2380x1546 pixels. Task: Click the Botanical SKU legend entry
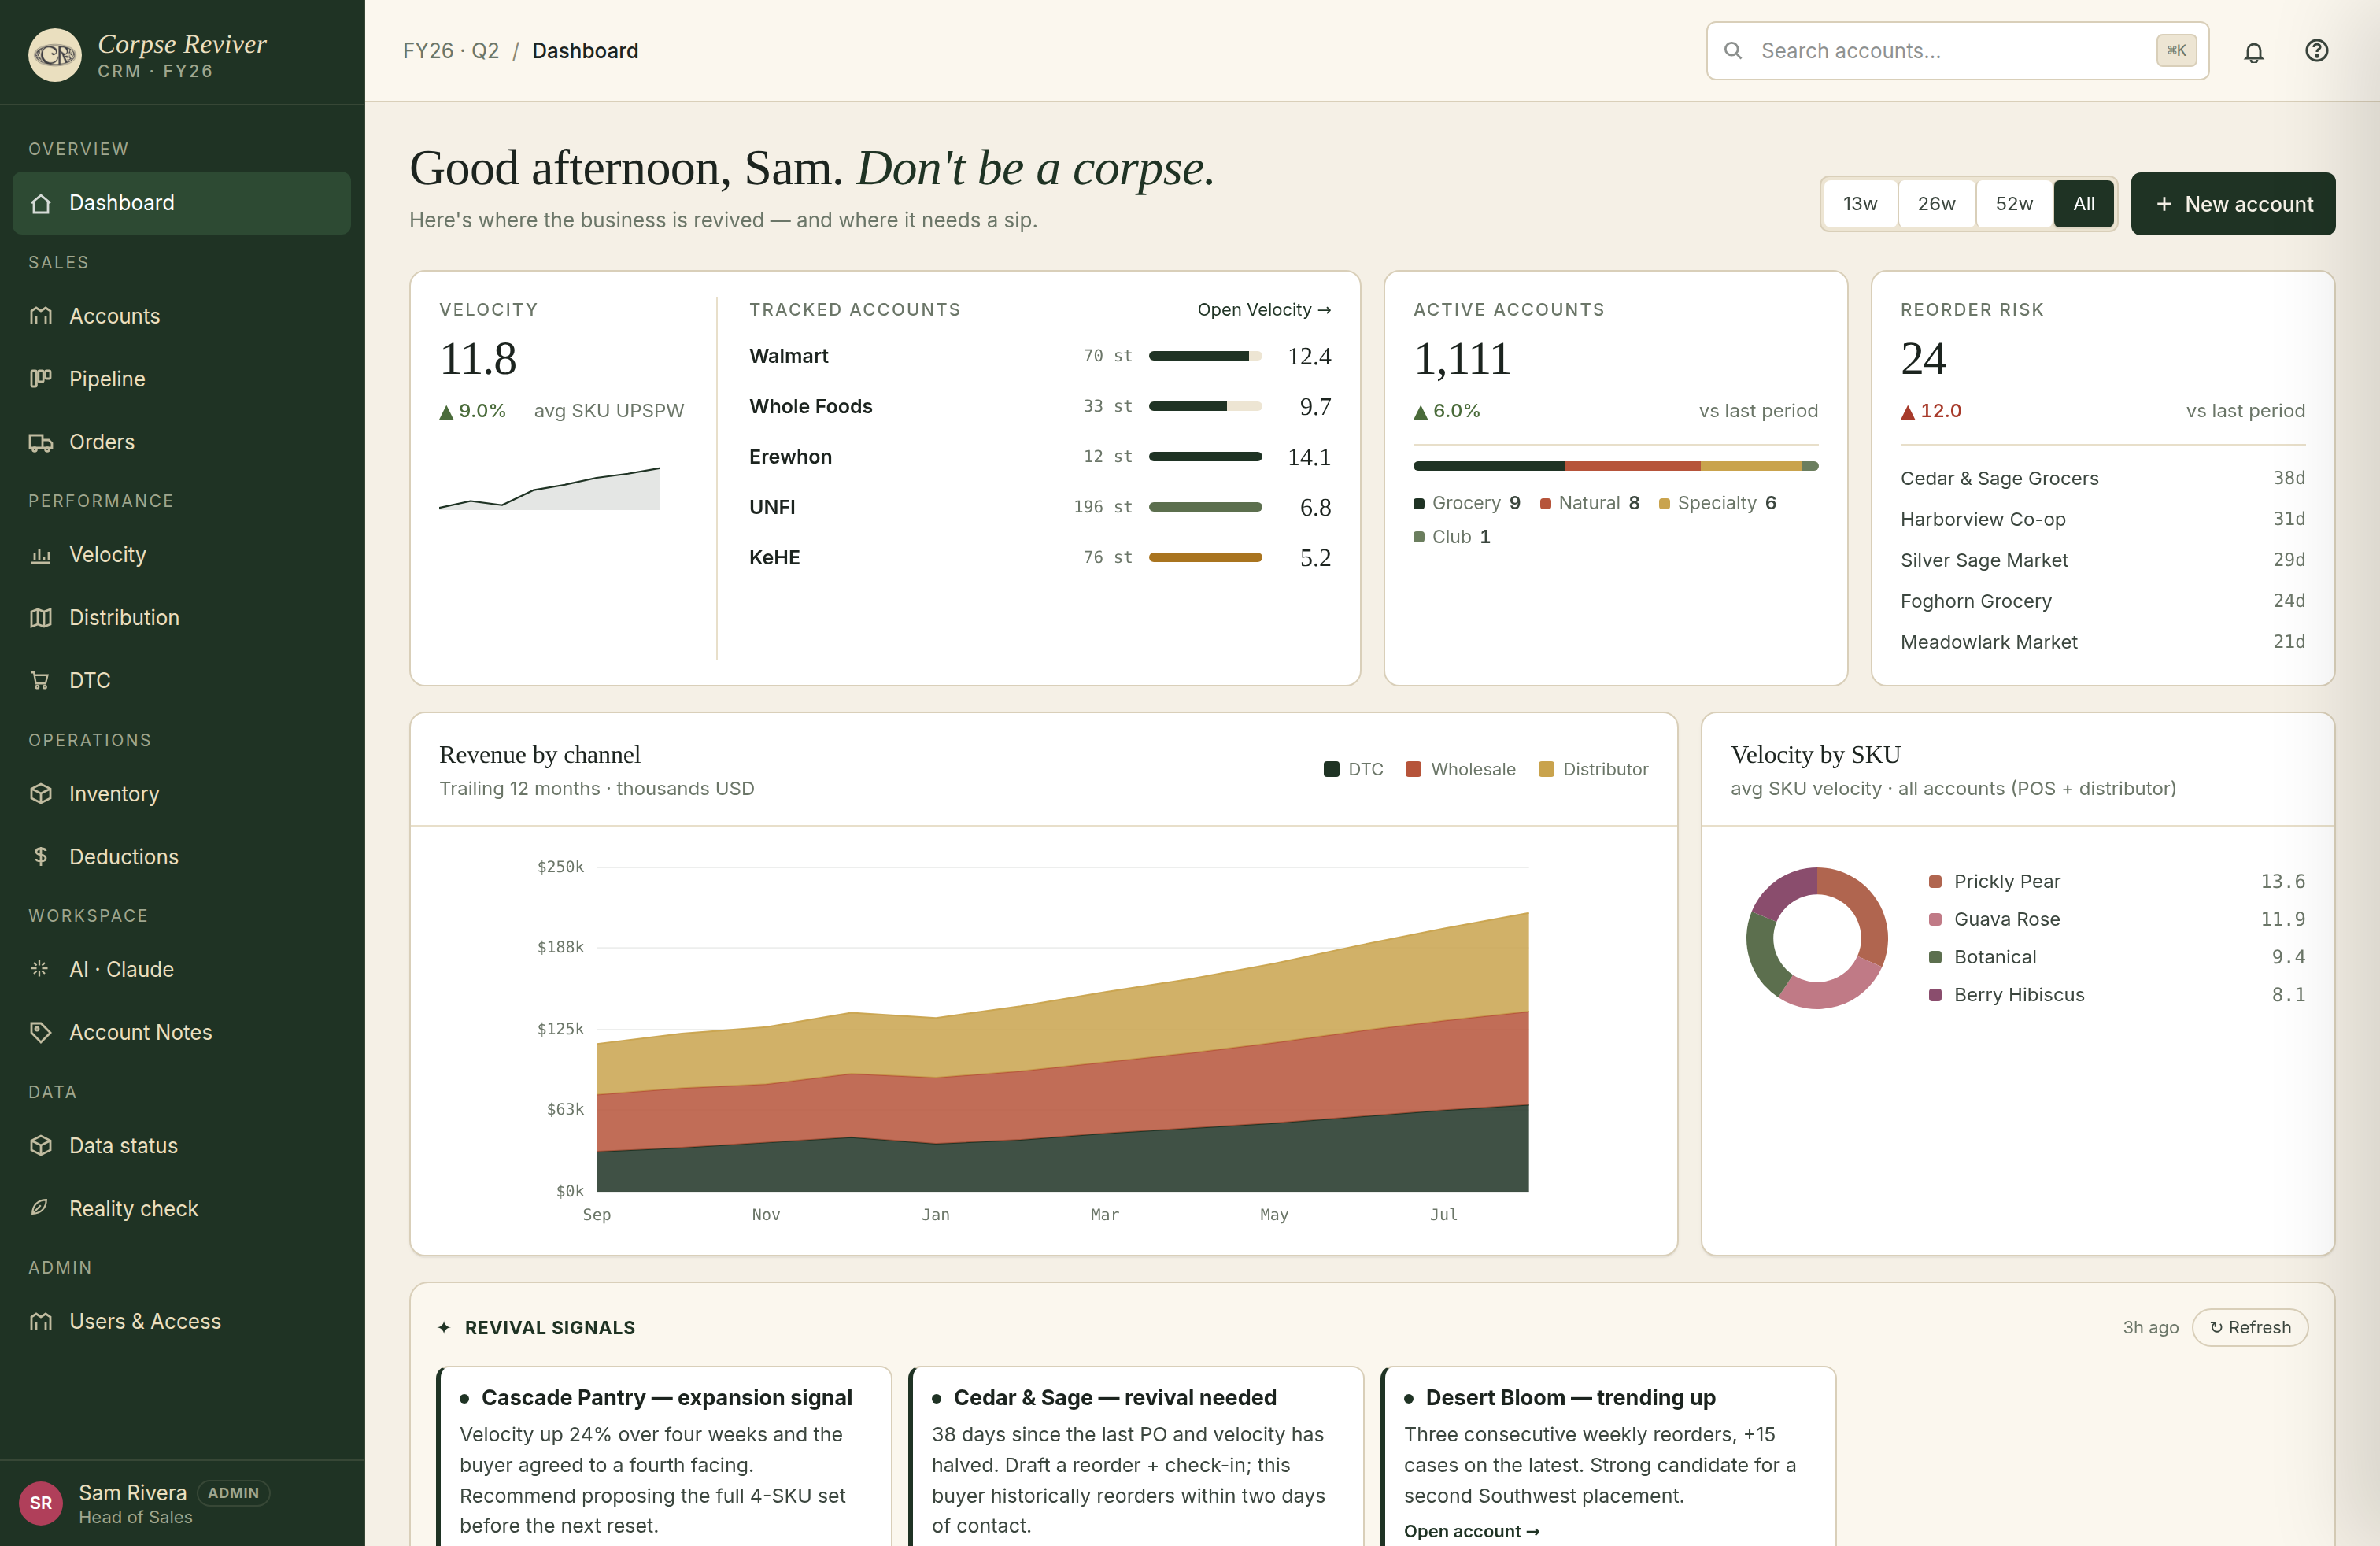pos(2117,957)
